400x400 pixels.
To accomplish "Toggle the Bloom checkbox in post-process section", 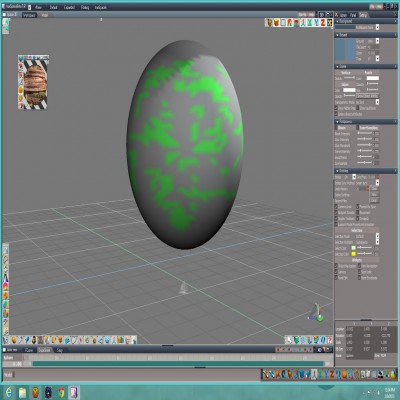I will click(x=337, y=128).
